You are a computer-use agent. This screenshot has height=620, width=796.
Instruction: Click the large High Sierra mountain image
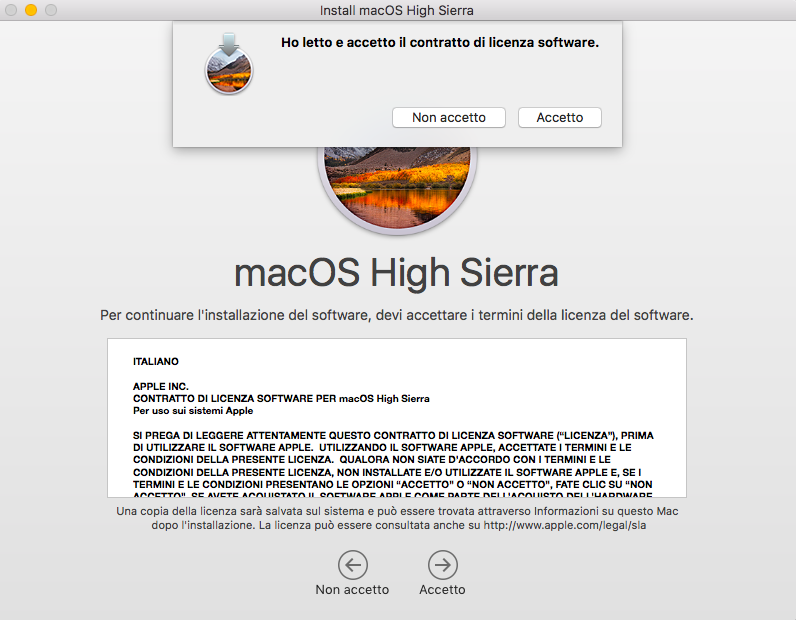click(397, 190)
